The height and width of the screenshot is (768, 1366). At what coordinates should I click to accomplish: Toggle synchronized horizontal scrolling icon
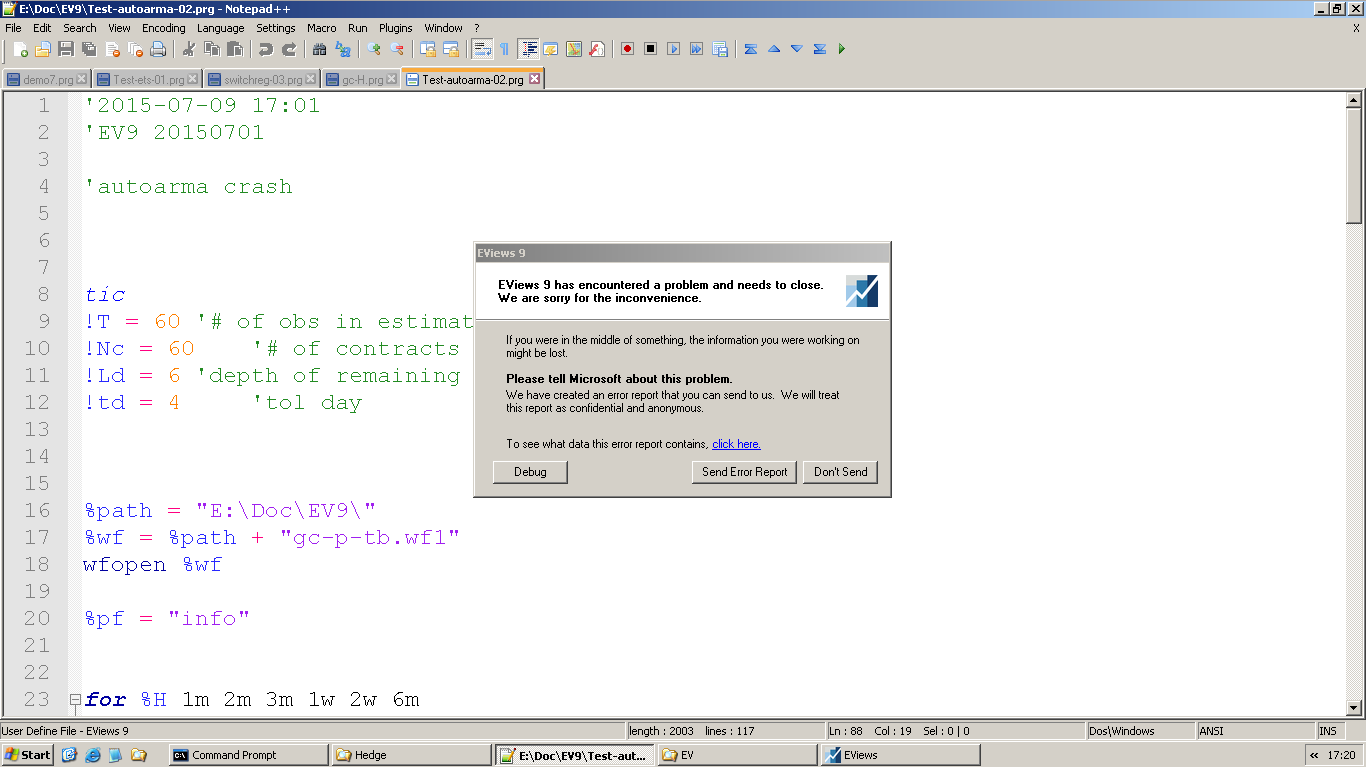click(x=451, y=49)
